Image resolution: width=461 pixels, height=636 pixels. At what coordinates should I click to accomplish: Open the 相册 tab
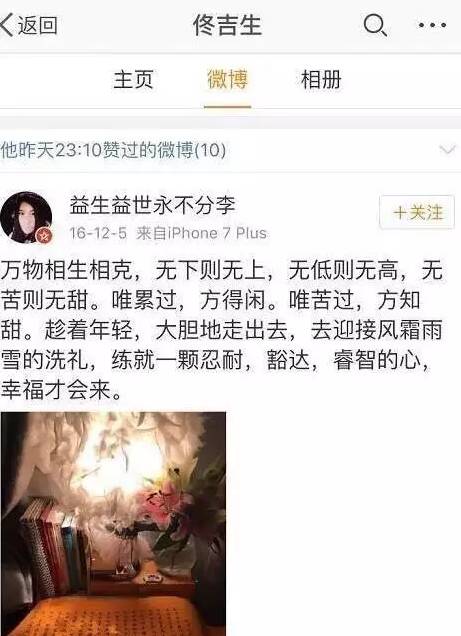point(321,80)
